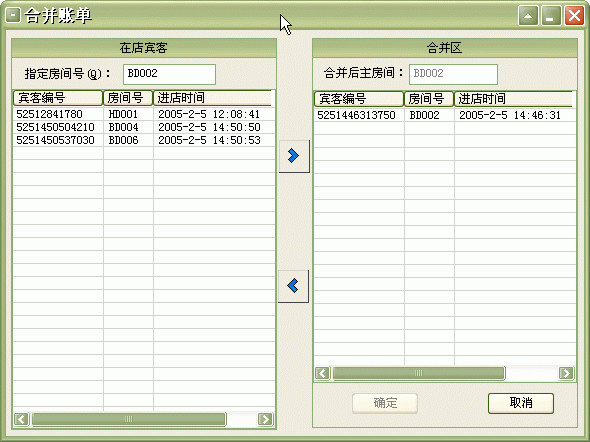
Task: Click the left arrow remove-from-merge button
Action: tap(293, 286)
